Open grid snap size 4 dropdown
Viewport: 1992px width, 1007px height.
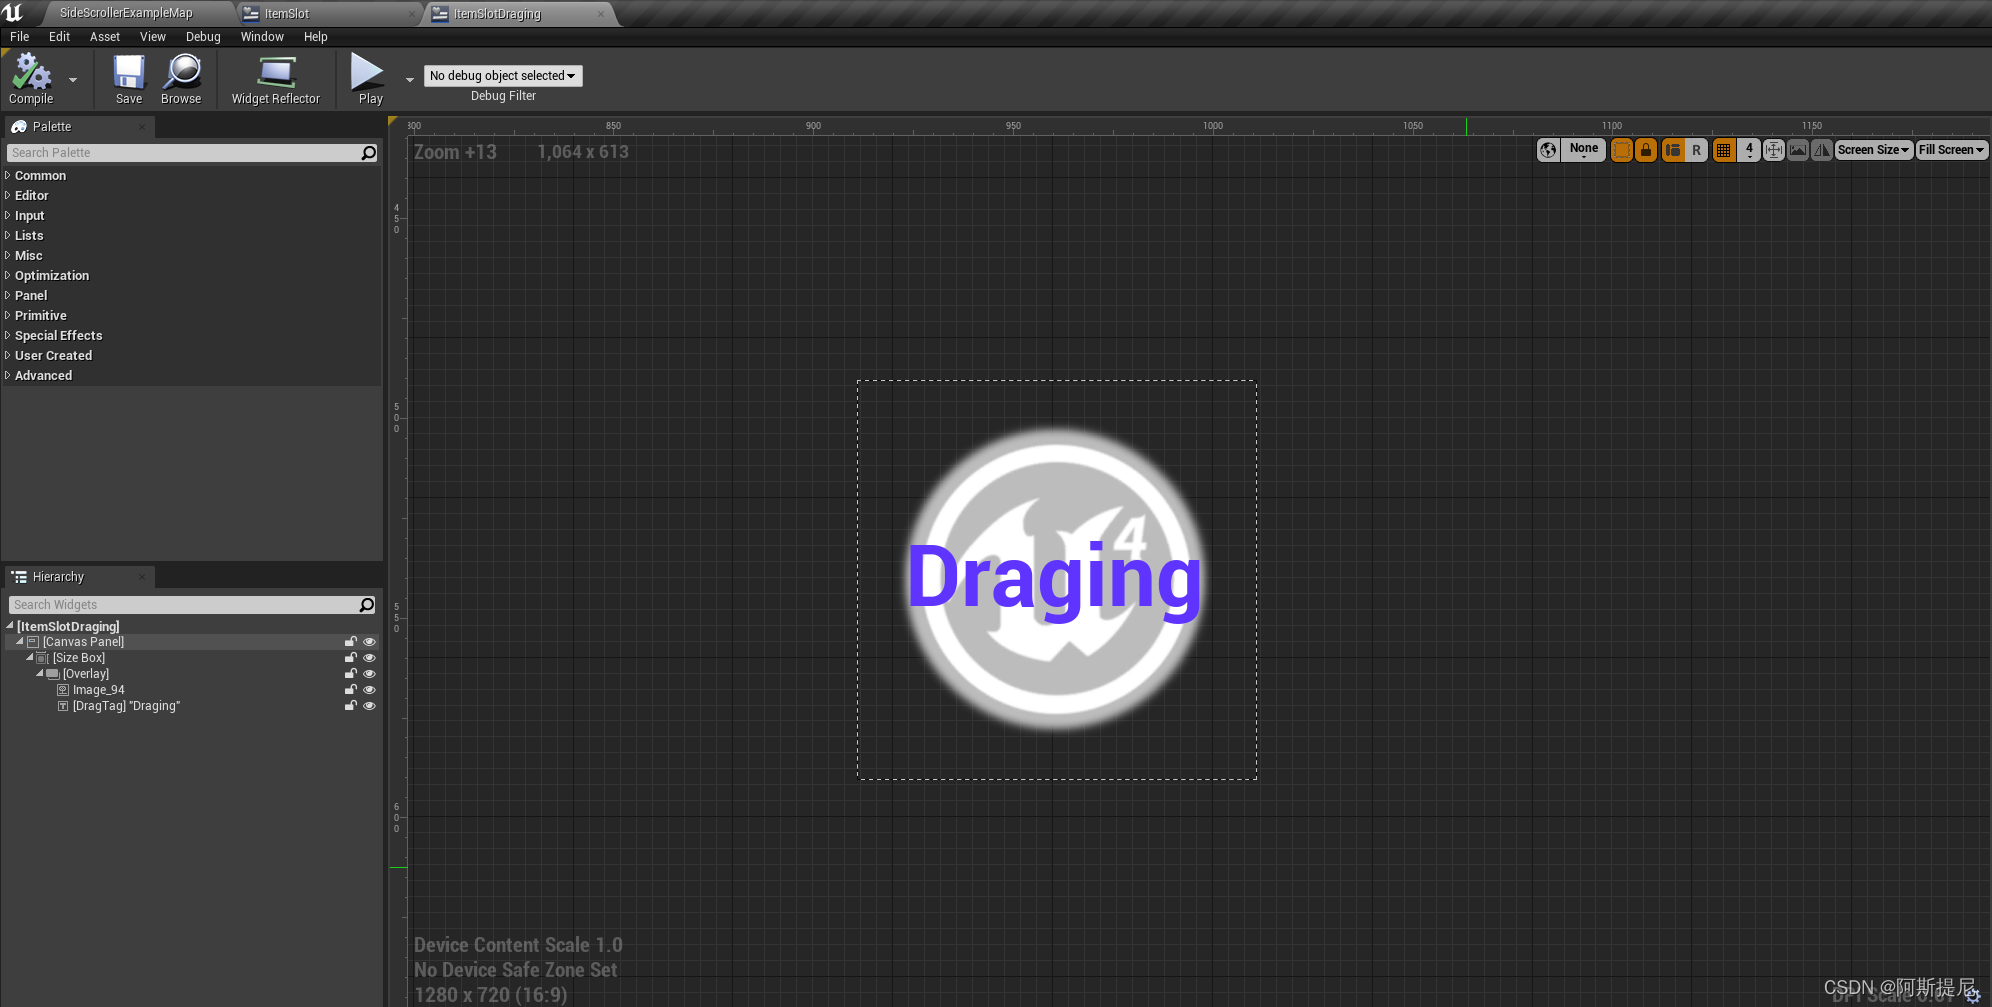point(1749,150)
